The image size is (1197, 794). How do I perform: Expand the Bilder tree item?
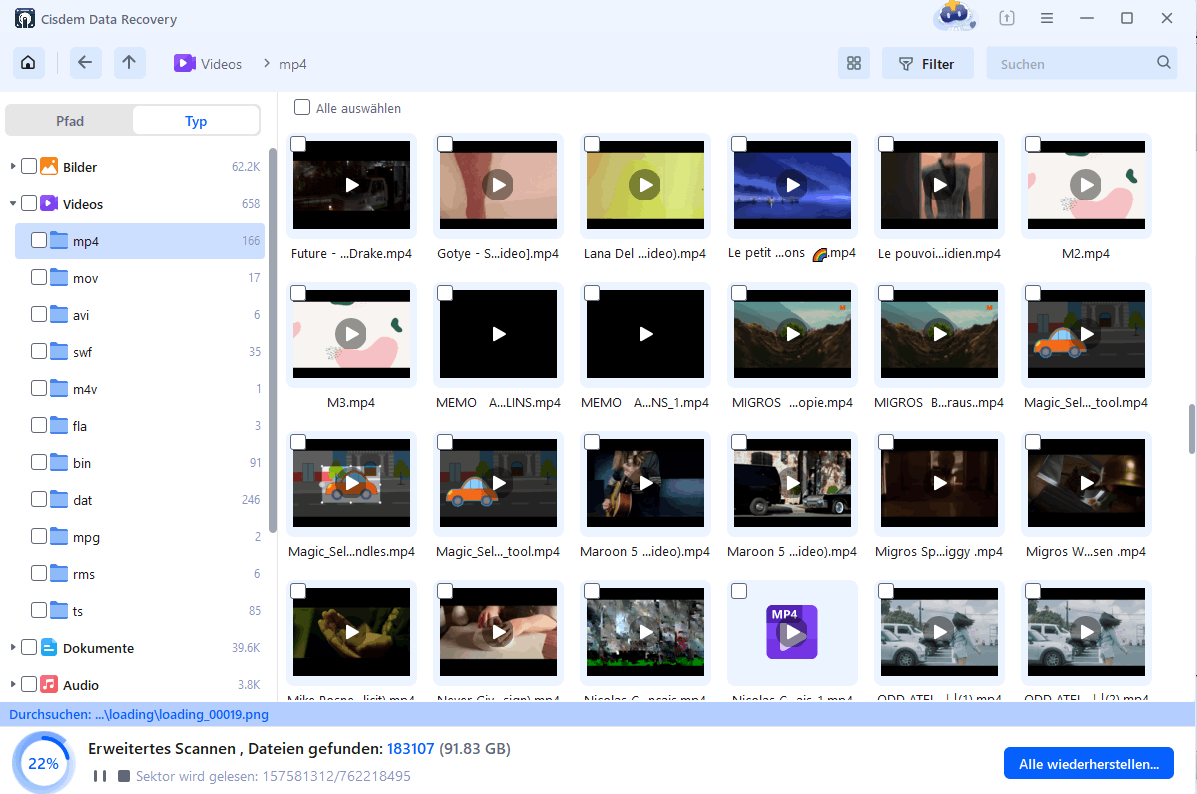click(14, 166)
